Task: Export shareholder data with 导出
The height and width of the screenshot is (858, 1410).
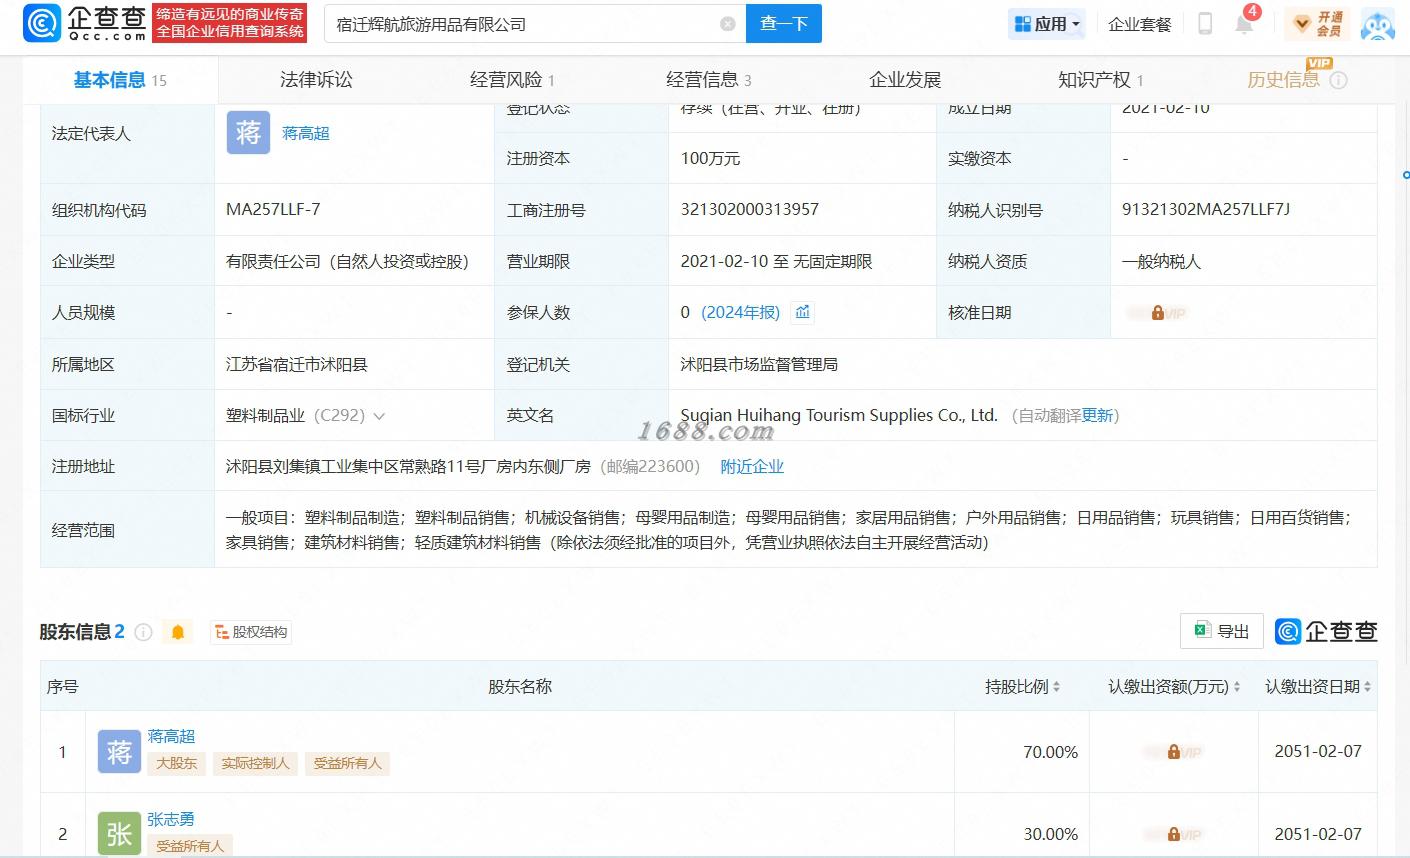Action: tap(1222, 631)
